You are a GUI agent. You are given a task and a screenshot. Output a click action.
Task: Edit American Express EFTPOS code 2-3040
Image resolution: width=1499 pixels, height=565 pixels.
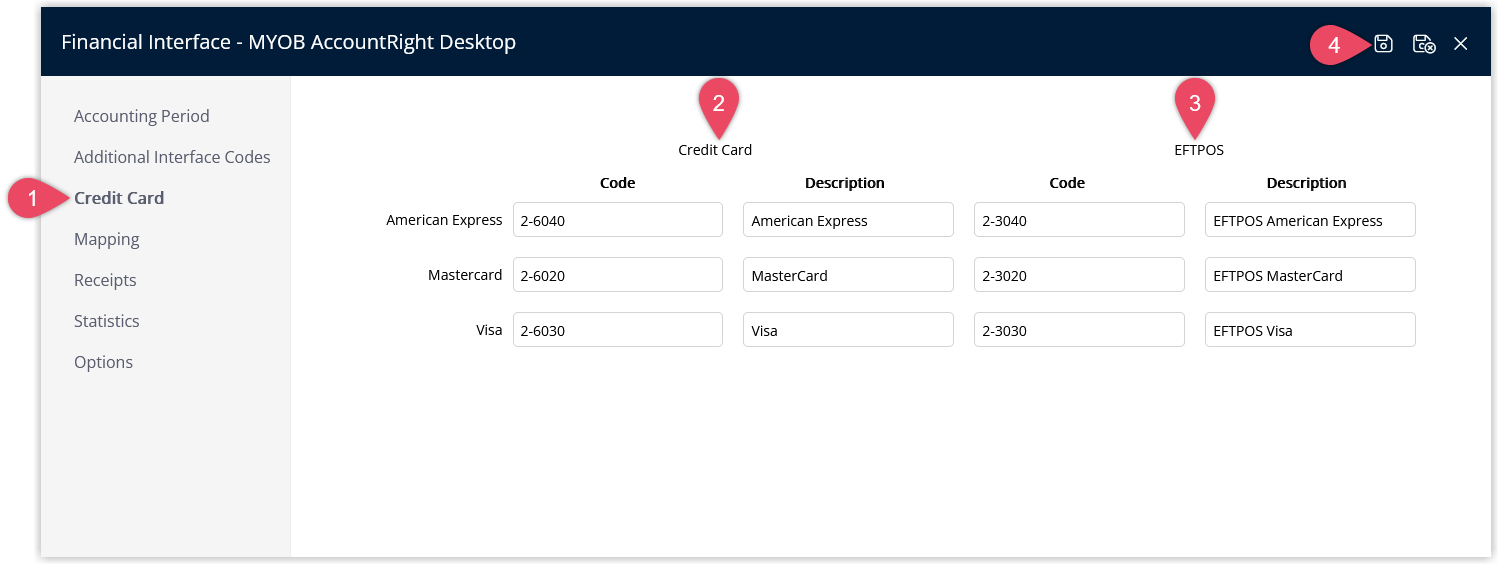(1079, 220)
